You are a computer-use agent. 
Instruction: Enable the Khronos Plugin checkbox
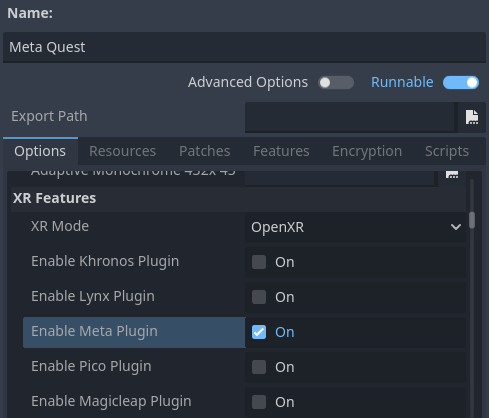259,262
